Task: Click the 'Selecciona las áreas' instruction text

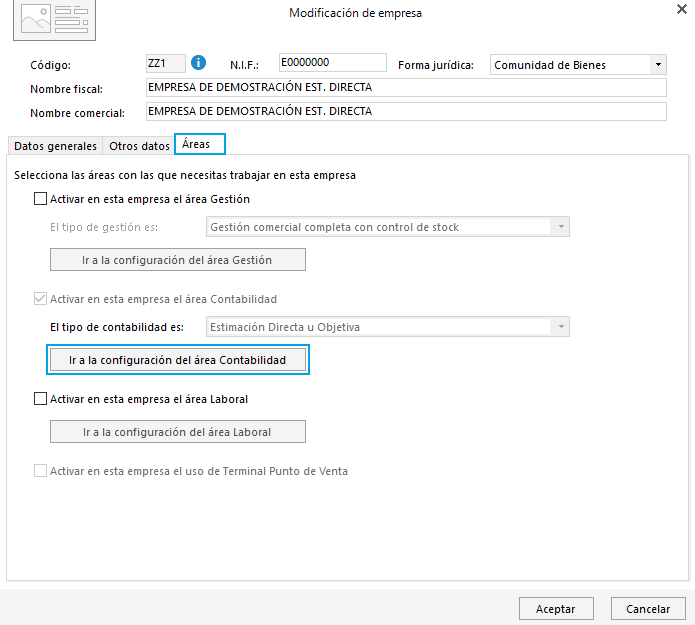Action: pos(185,175)
